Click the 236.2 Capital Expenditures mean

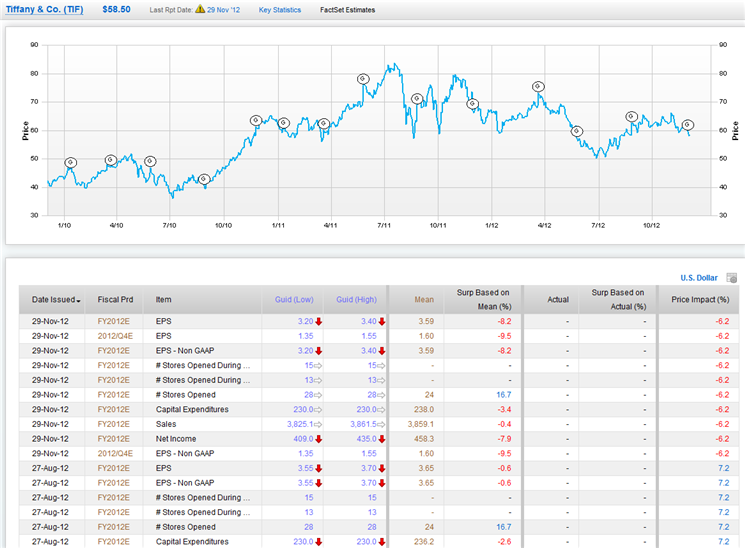[424, 542]
